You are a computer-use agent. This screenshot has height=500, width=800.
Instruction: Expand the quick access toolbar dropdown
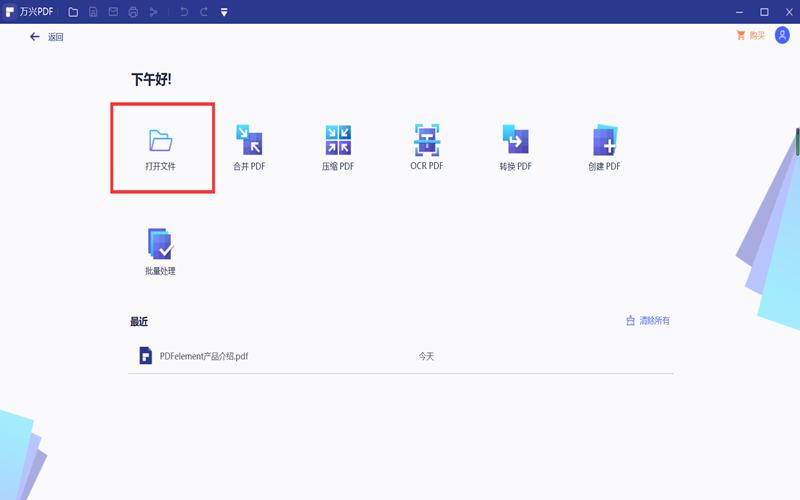pos(224,12)
